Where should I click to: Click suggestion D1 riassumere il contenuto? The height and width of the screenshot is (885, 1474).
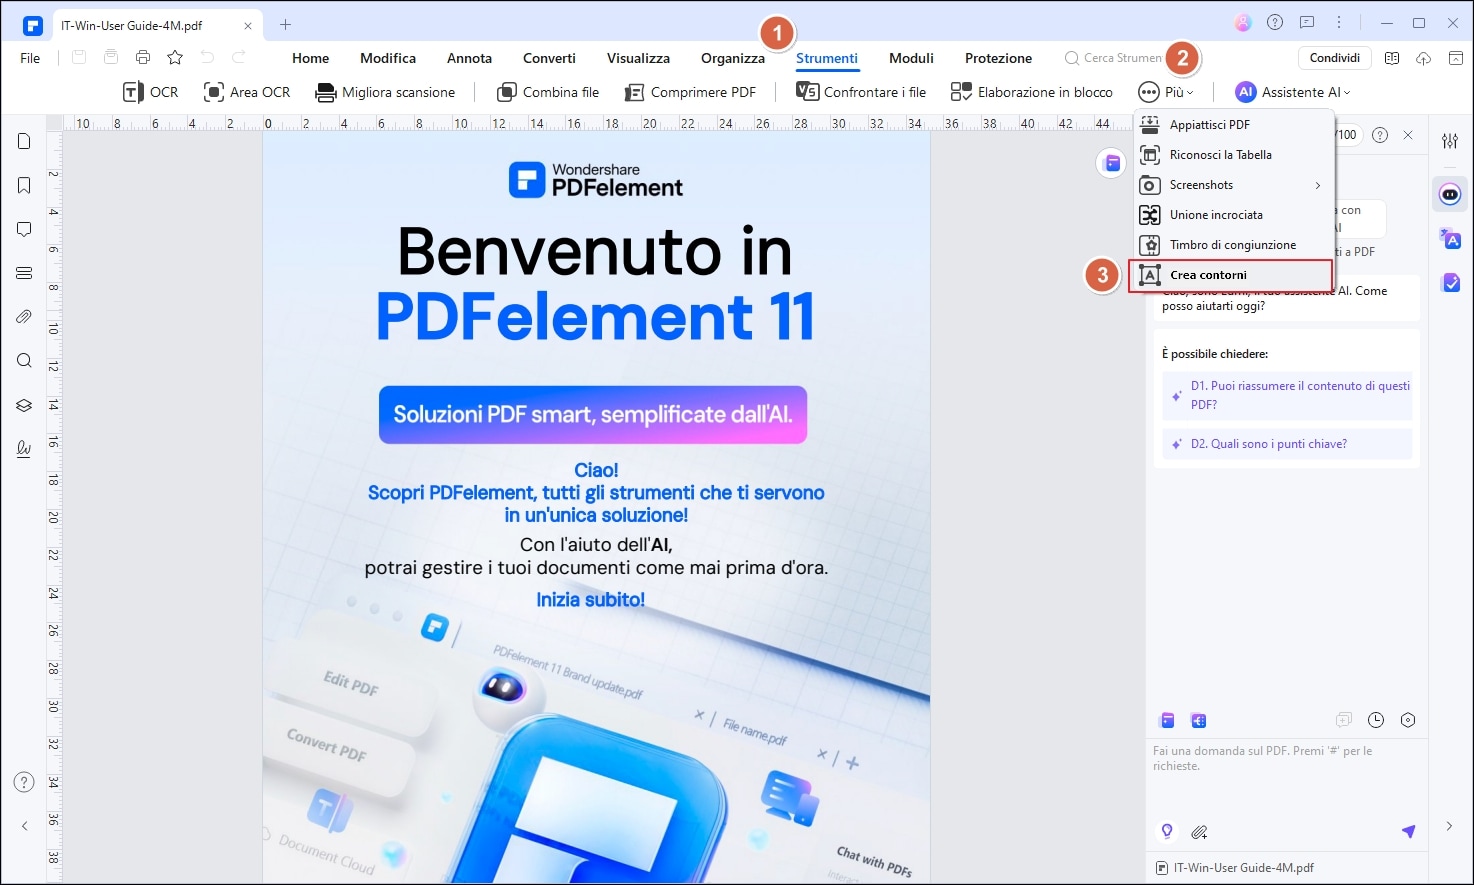[1289, 395]
